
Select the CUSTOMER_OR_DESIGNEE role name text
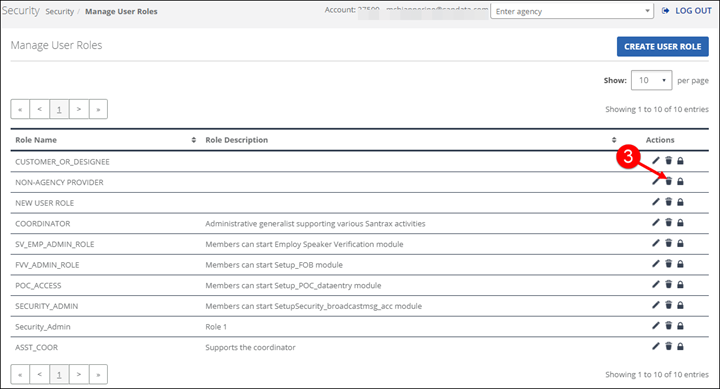point(62,162)
